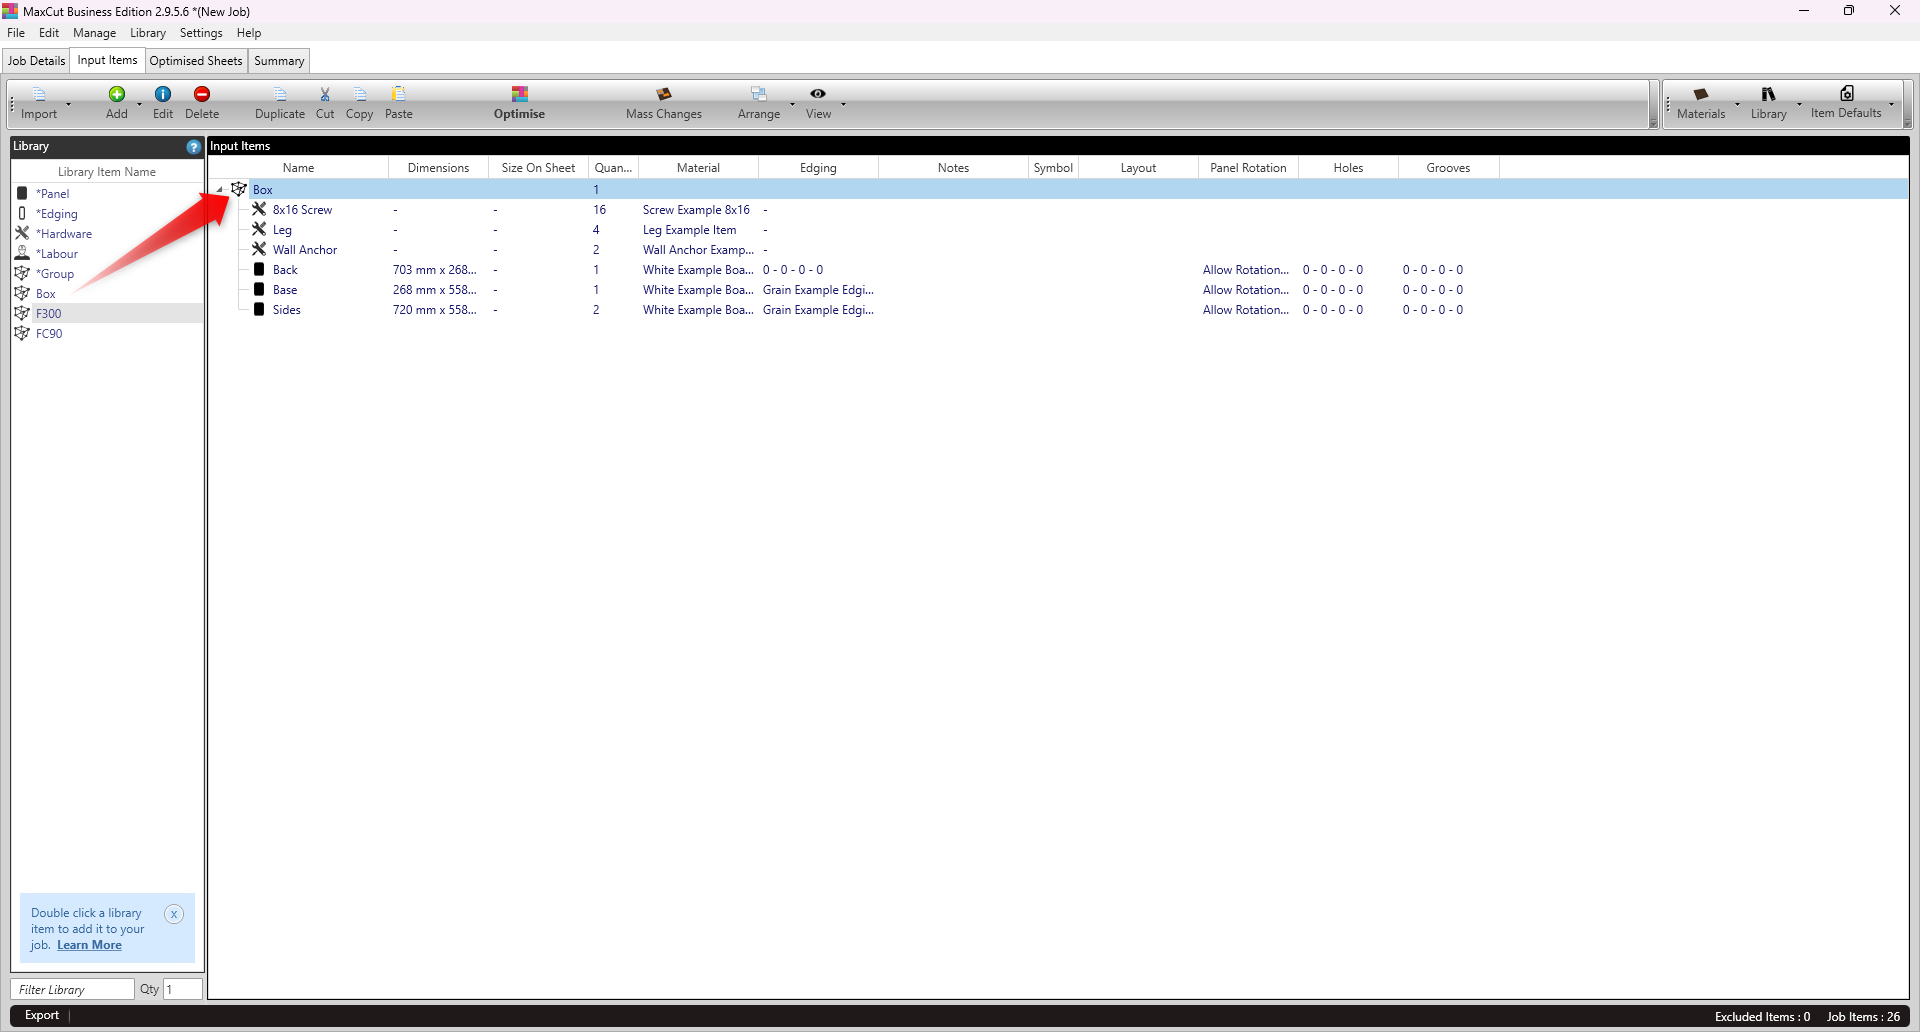Viewport: 1920px width, 1032px height.
Task: Select the Base row in Input Items
Action: (1058, 290)
